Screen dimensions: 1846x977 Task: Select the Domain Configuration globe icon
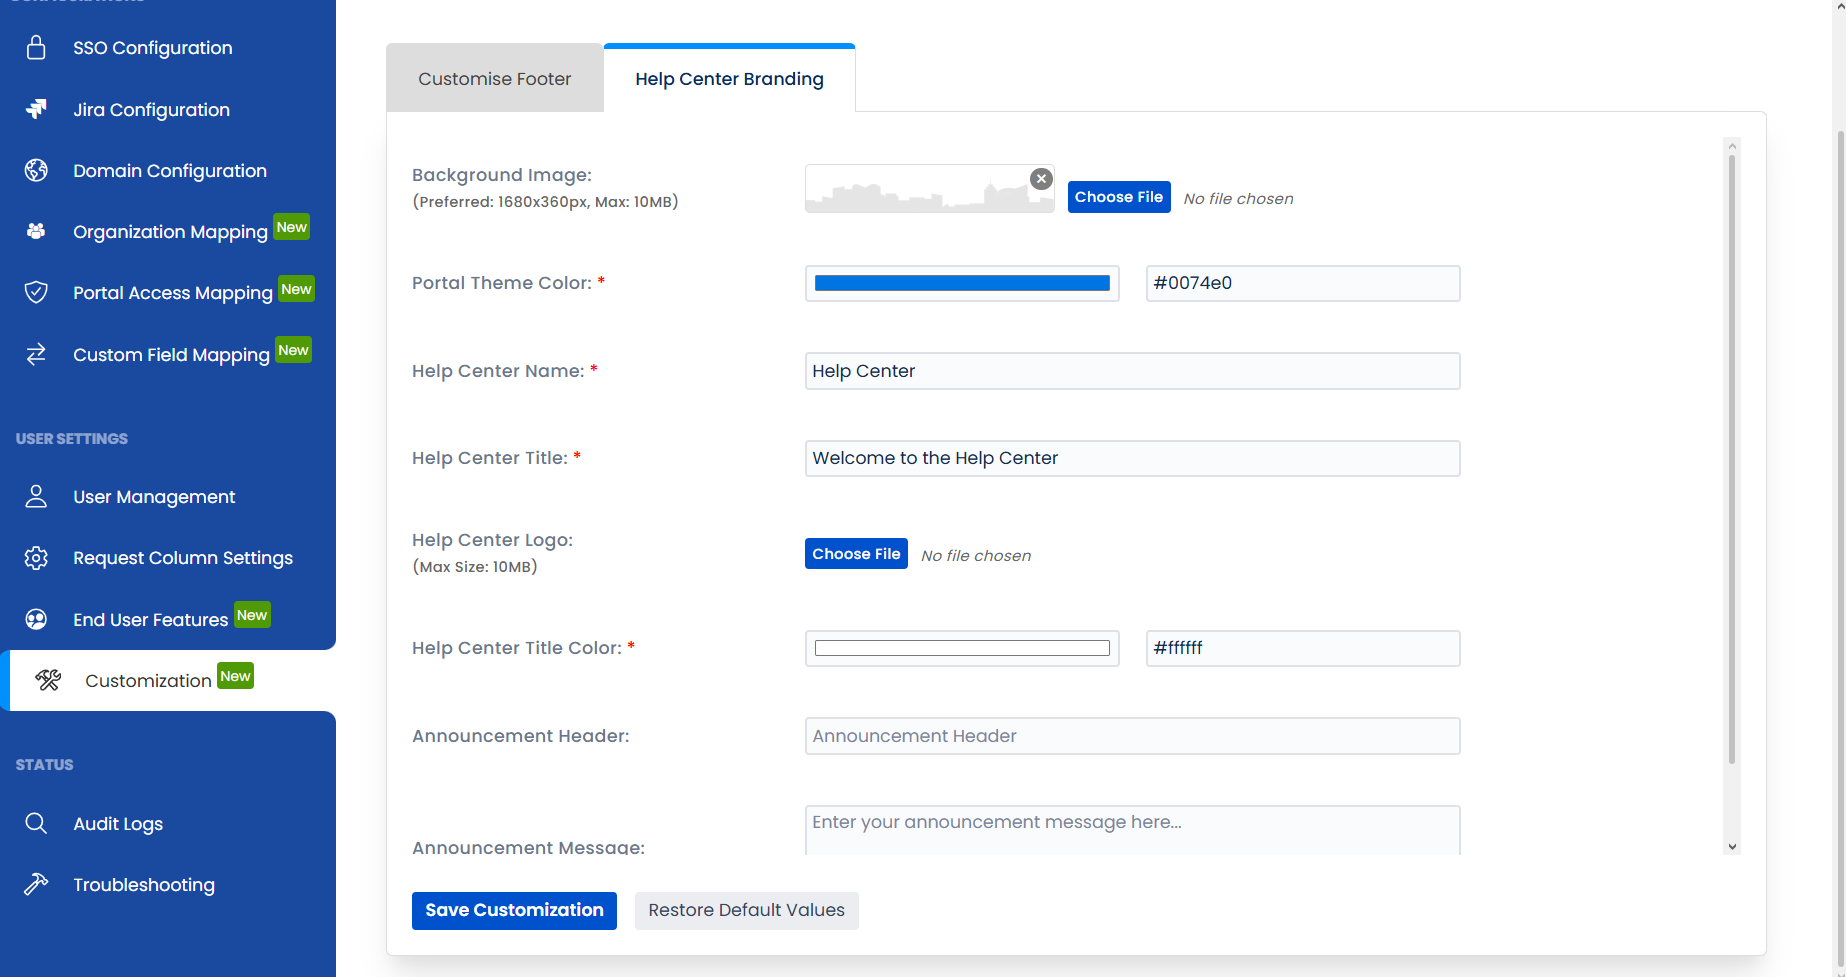point(36,170)
